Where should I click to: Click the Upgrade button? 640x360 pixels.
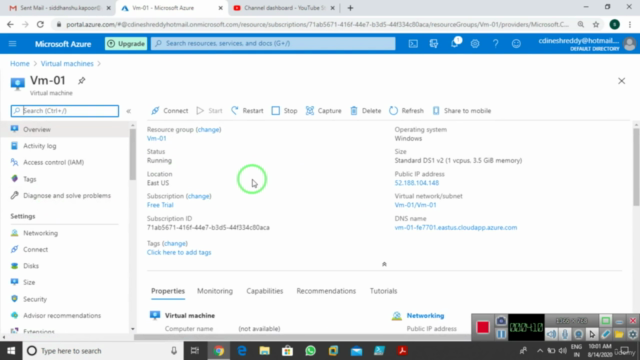(126, 44)
